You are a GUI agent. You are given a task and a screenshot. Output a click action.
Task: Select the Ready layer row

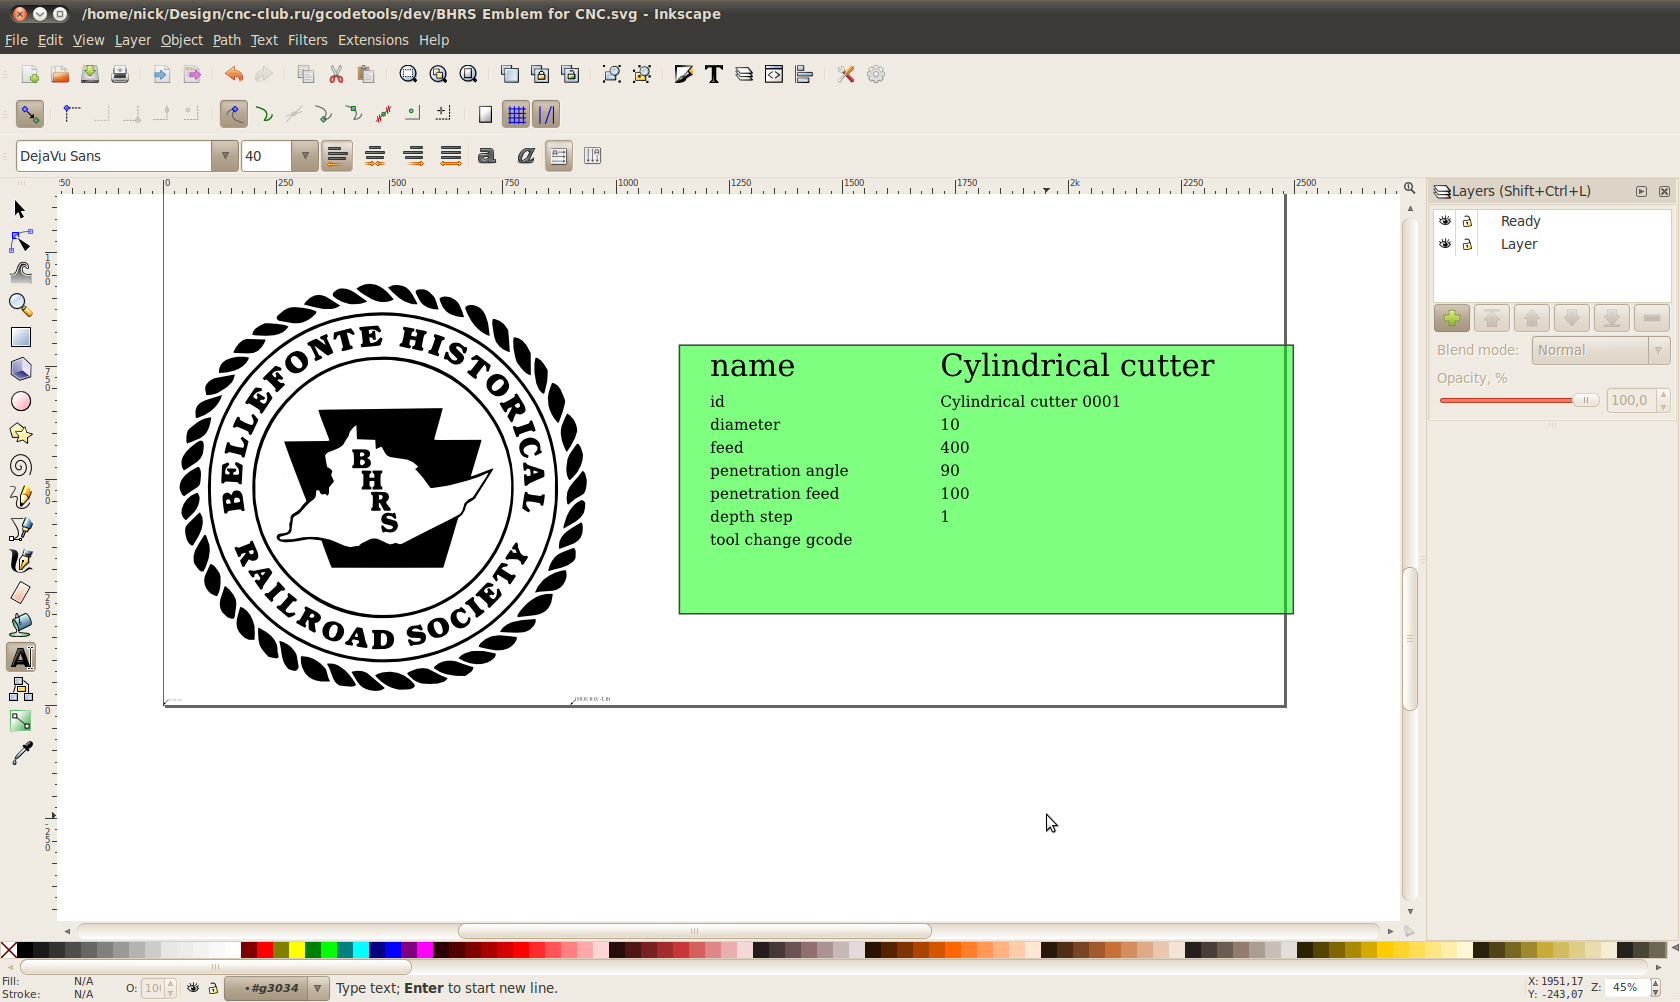(x=1552, y=221)
